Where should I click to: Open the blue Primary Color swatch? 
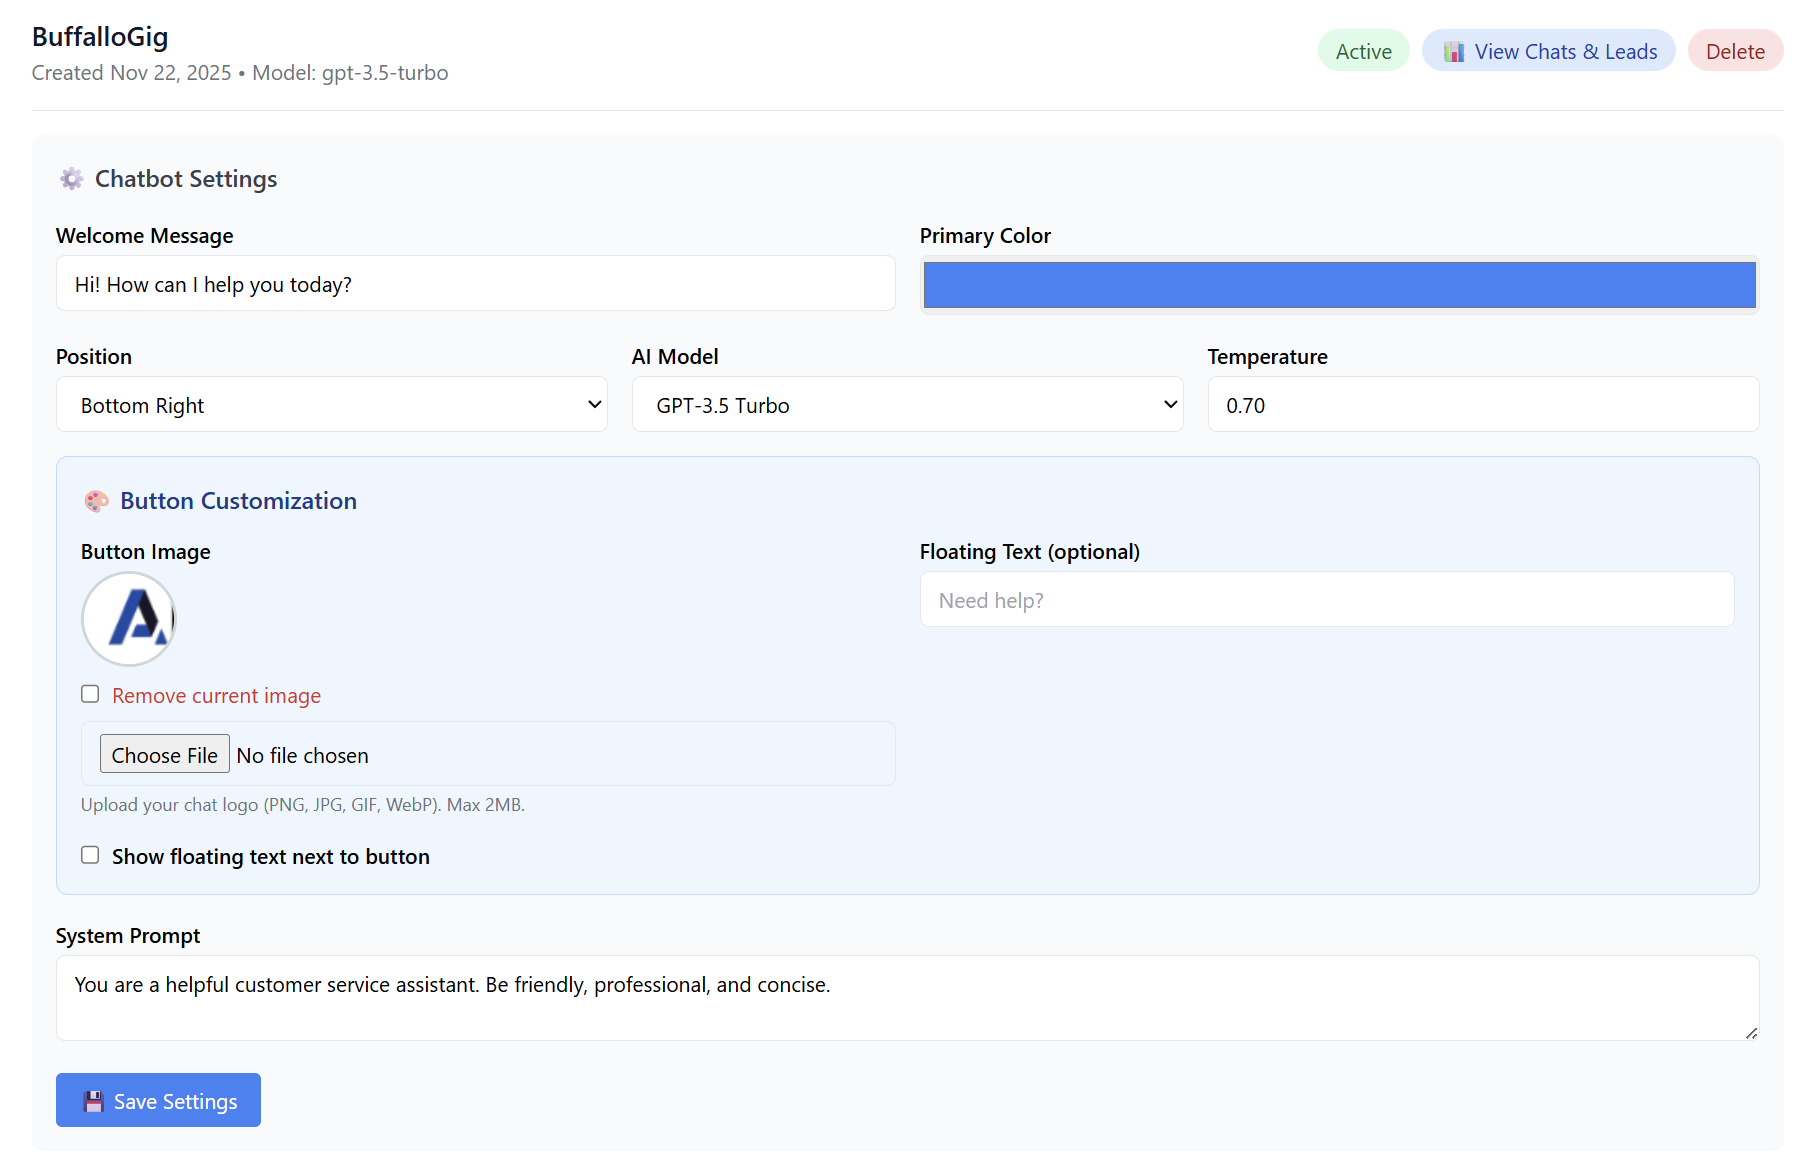(1338, 285)
